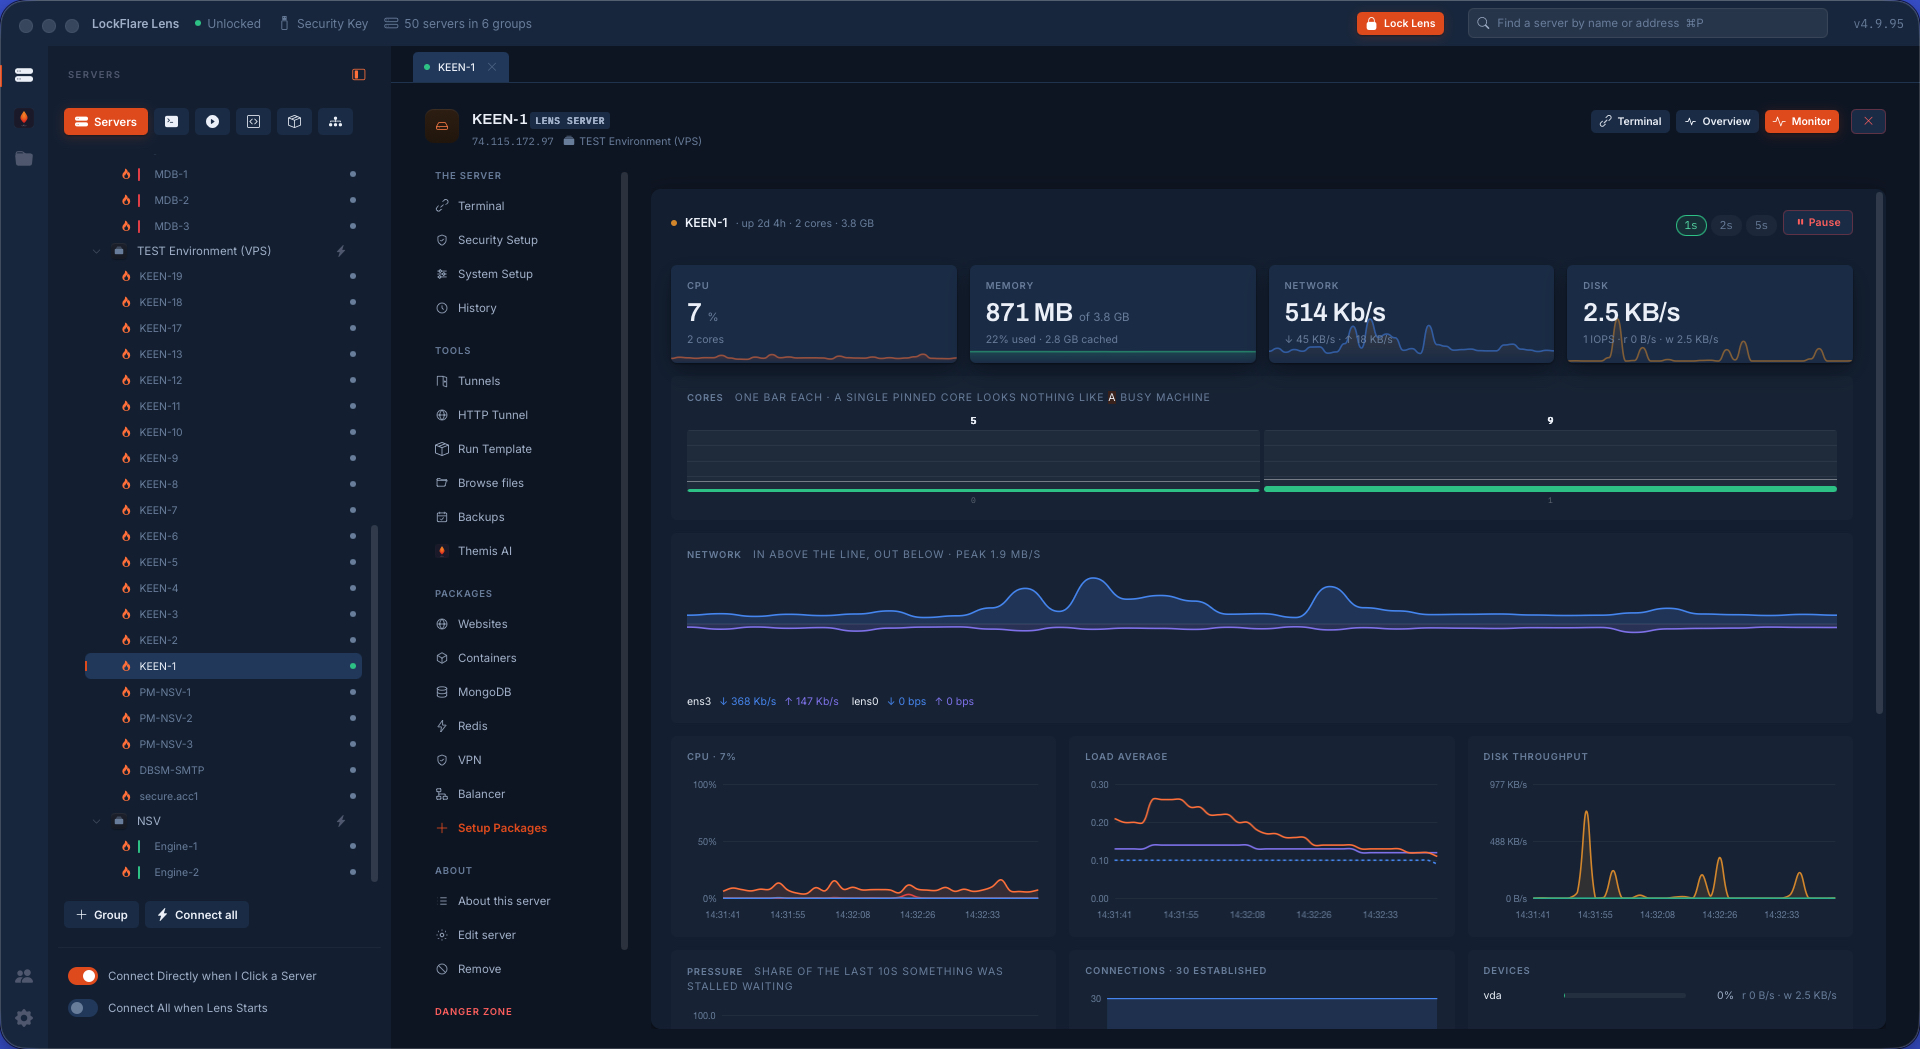Close the KEEN-1 tab with its X

(x=492, y=67)
